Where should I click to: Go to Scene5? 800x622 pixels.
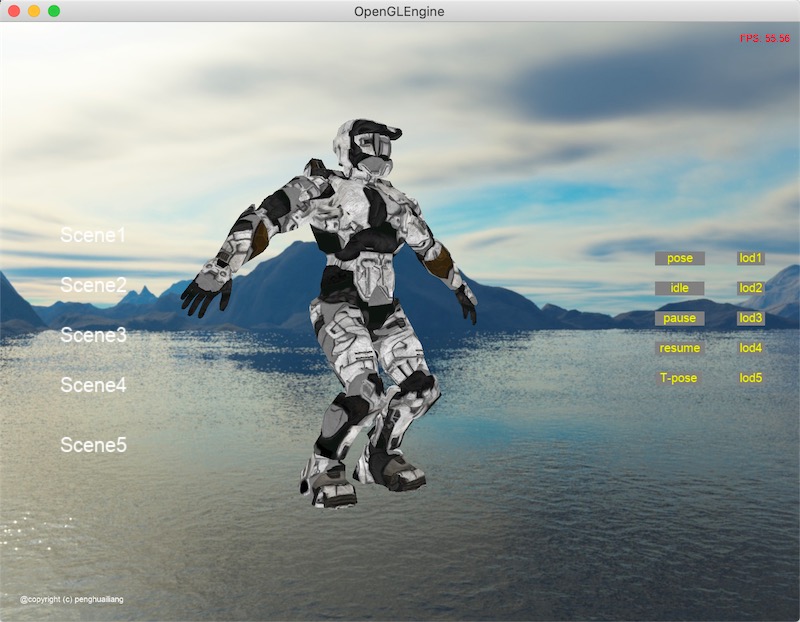pos(93,445)
